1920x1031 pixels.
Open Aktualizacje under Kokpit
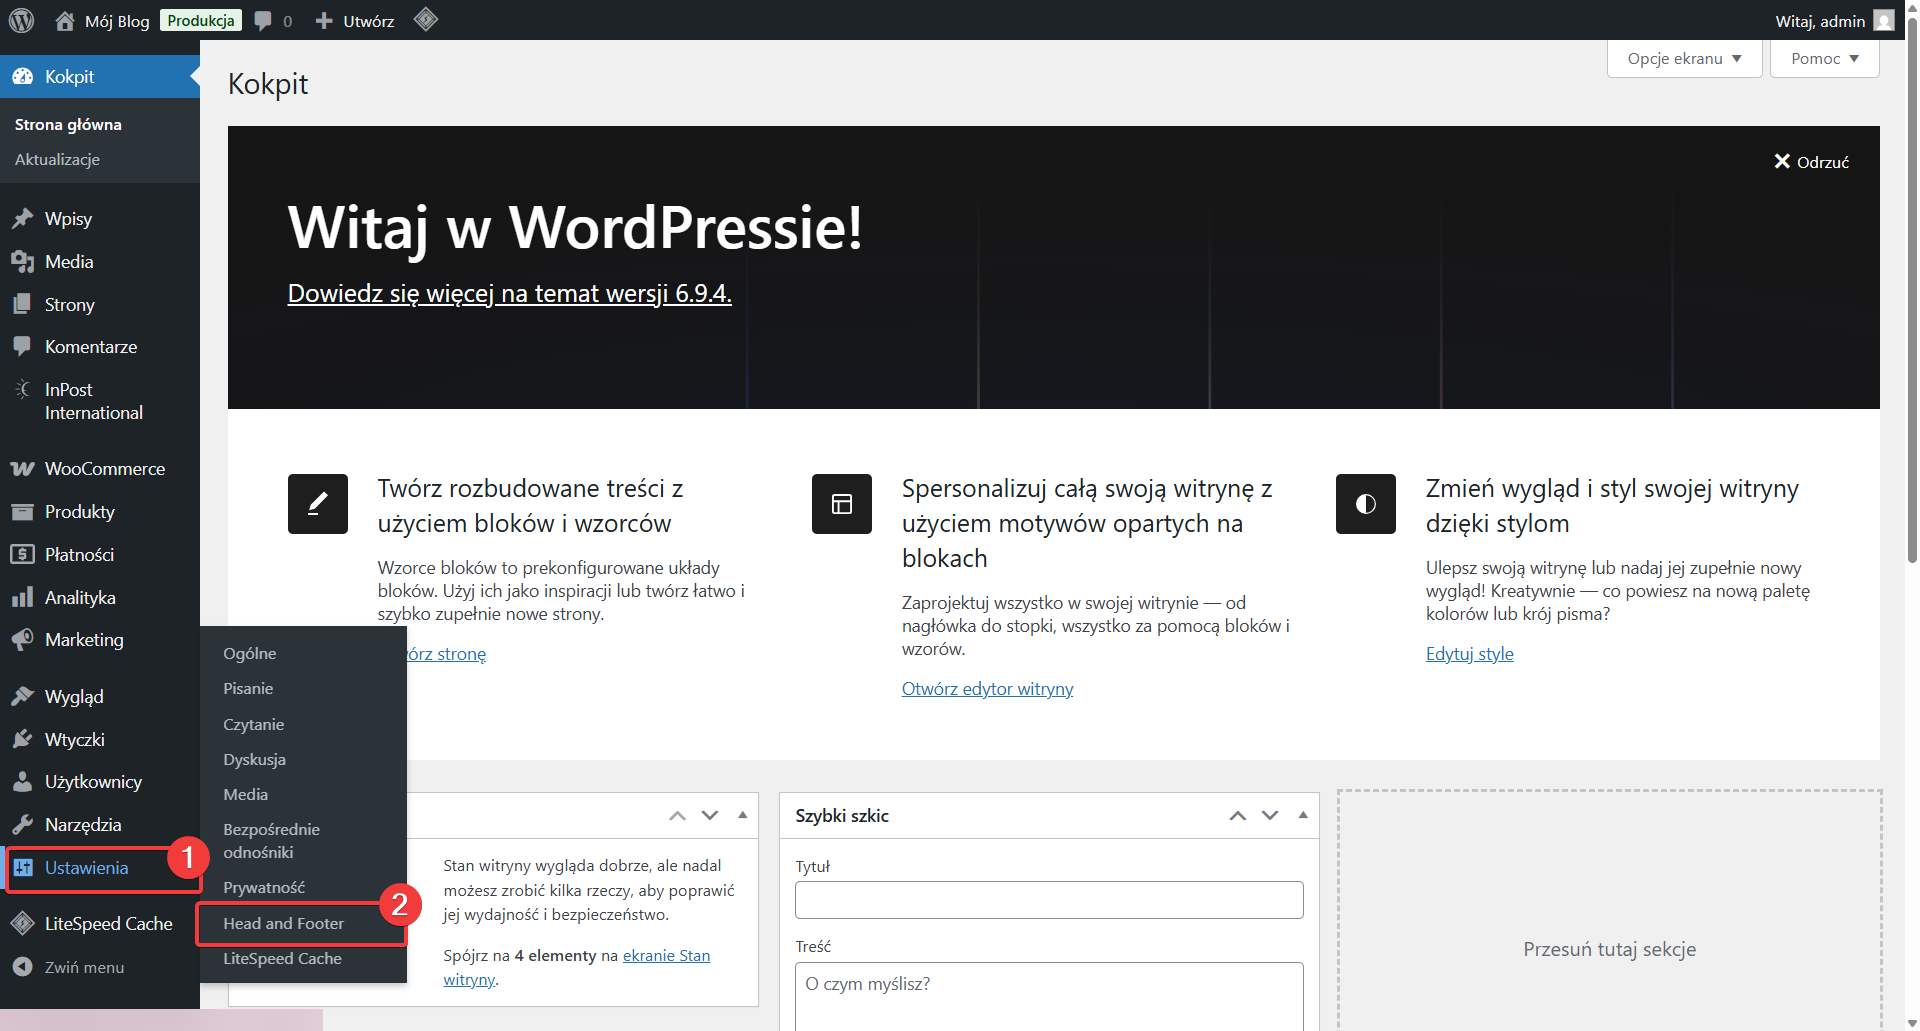[x=57, y=160]
